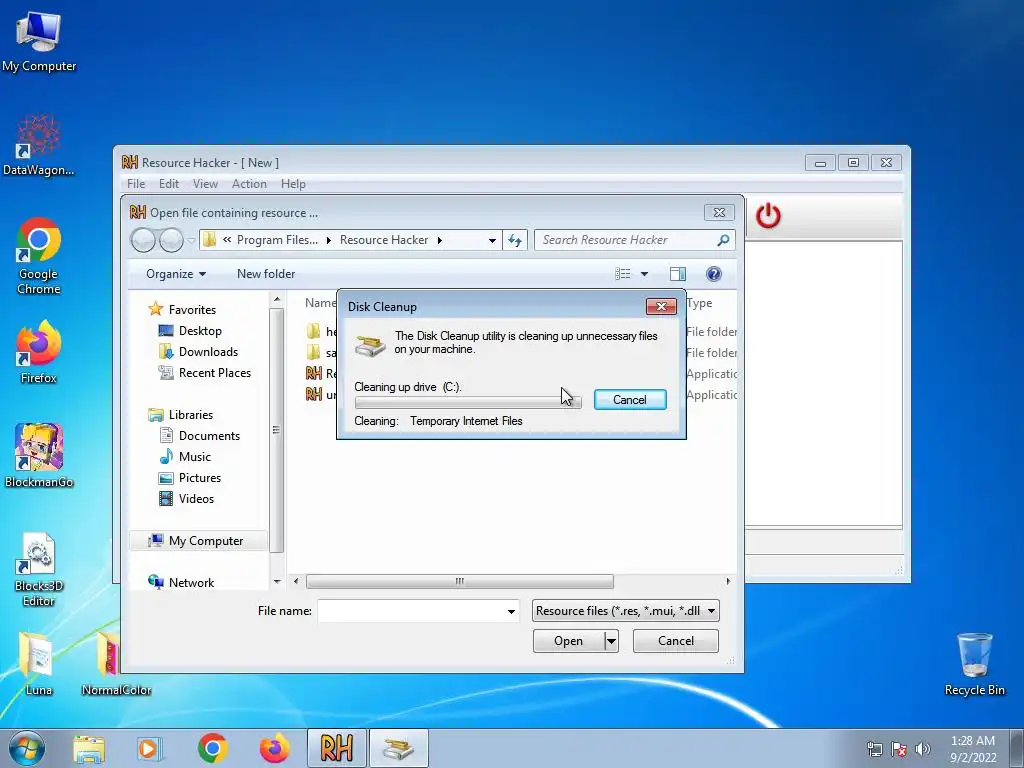The image size is (1024, 768).
Task: Open BlockmanGo desktop shortcut
Action: tap(39, 455)
